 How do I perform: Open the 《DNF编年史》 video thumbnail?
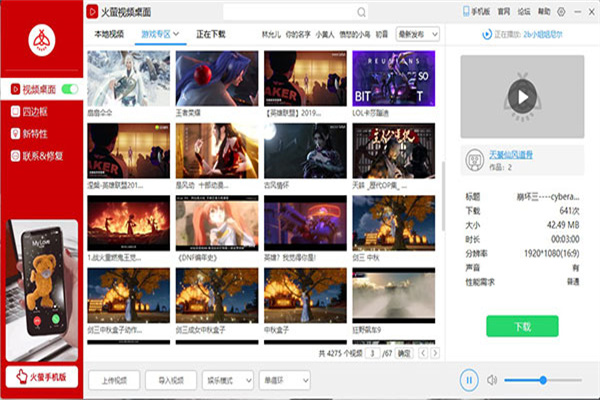point(217,223)
